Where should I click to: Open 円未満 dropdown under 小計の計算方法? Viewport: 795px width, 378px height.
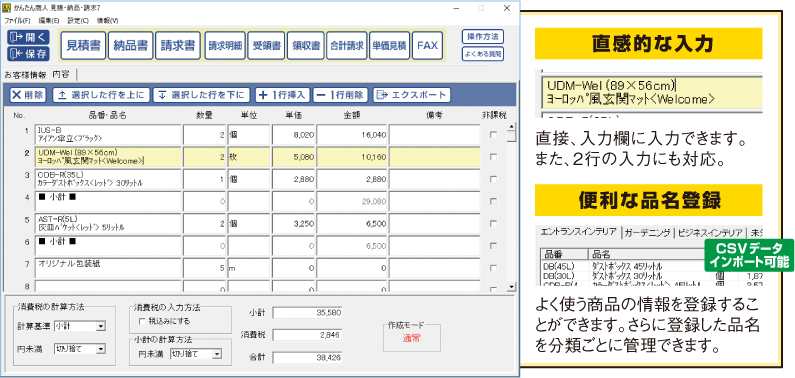coord(196,354)
